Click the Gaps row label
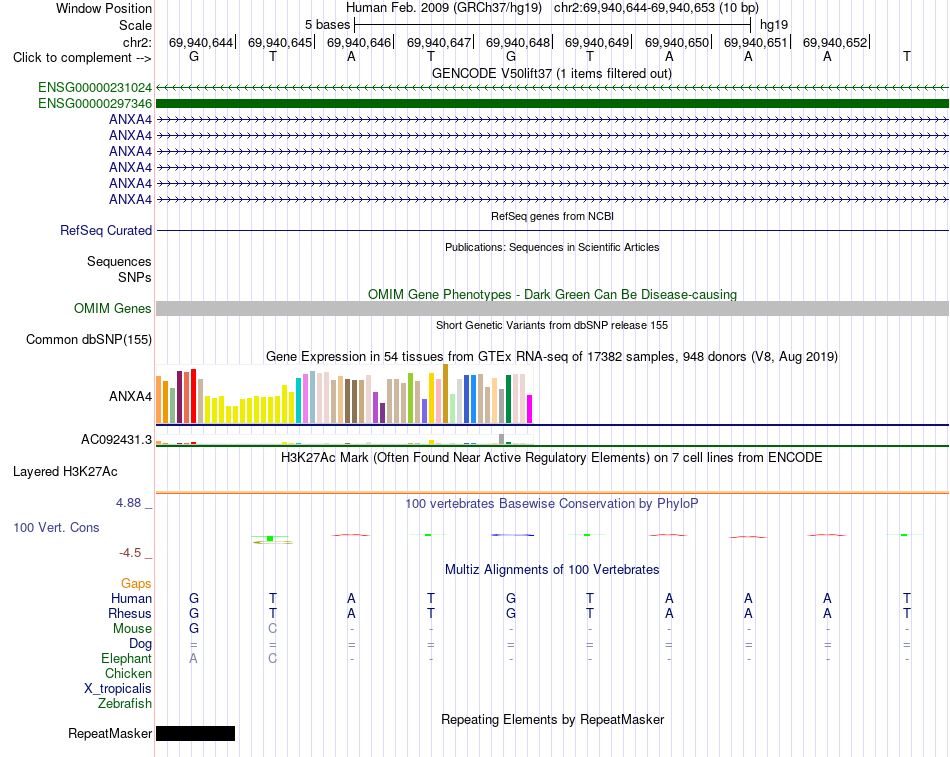 [136, 583]
